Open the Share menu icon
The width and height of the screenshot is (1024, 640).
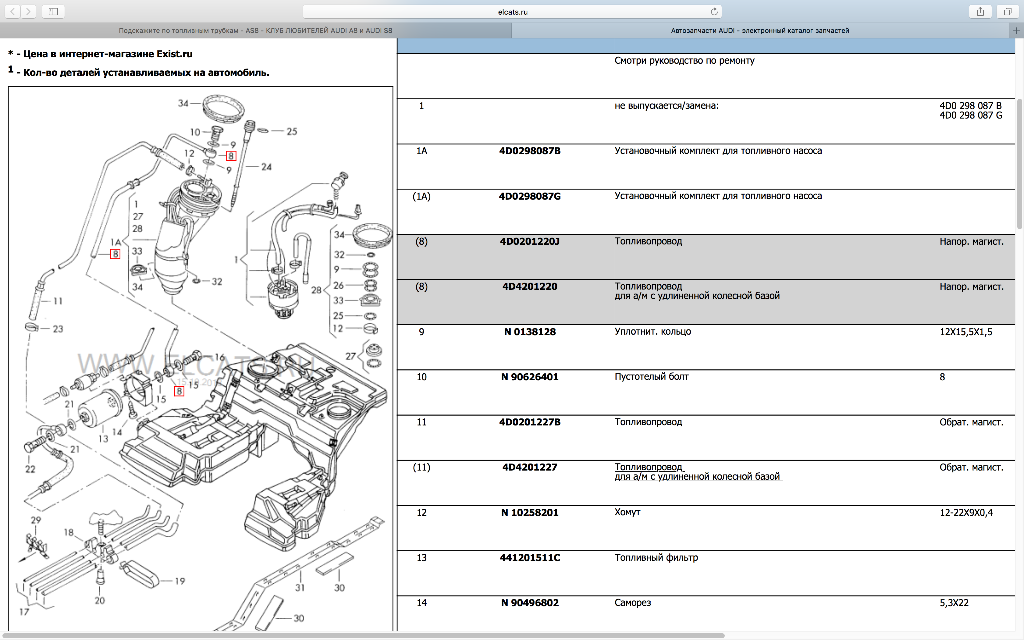click(x=979, y=11)
